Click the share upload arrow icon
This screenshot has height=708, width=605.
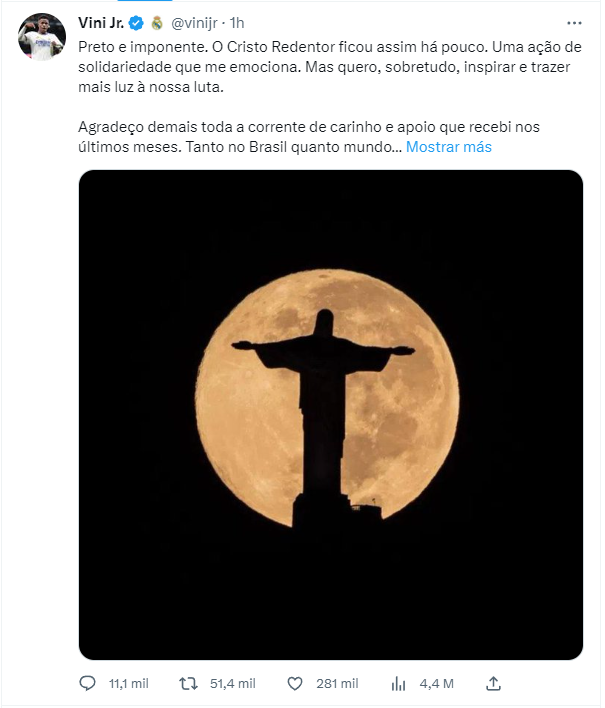pos(493,684)
